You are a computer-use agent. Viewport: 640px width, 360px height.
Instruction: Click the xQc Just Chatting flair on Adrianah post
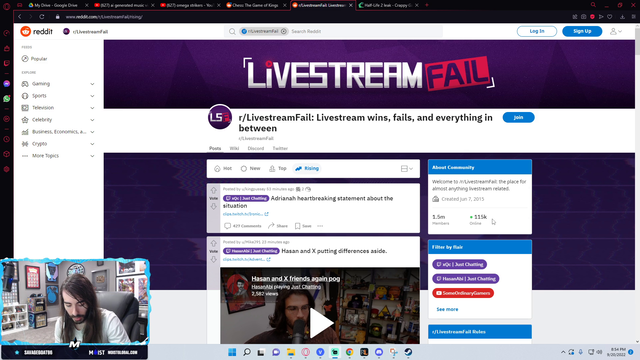click(x=246, y=198)
